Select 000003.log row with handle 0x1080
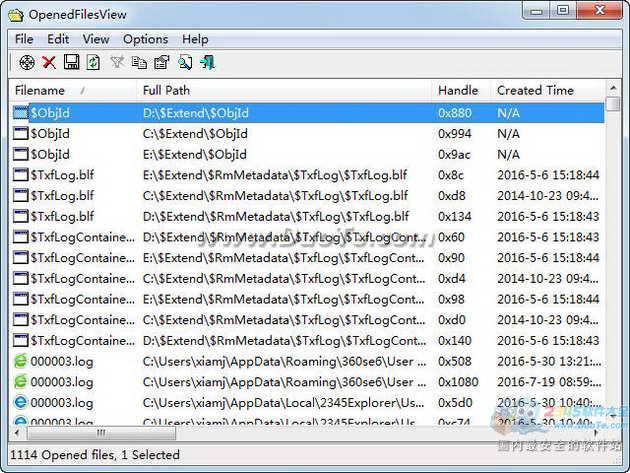This screenshot has height=473, width=630. 307,382
